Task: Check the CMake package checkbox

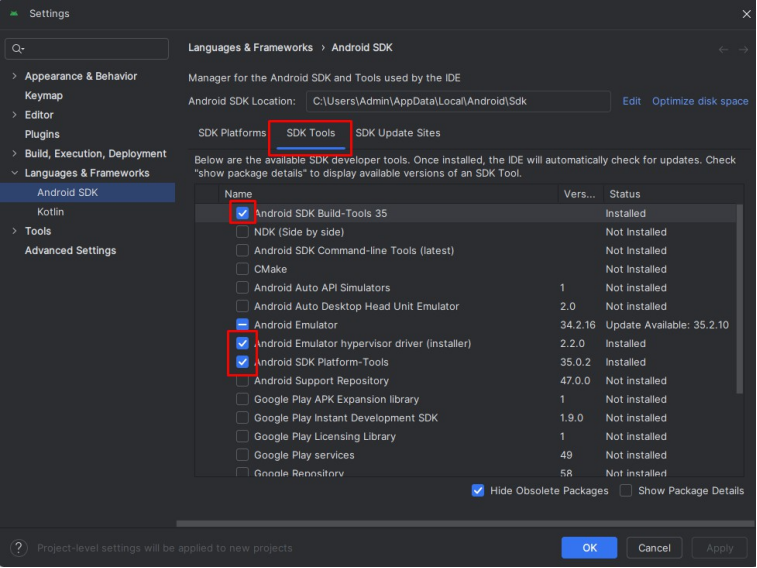Action: 242,269
